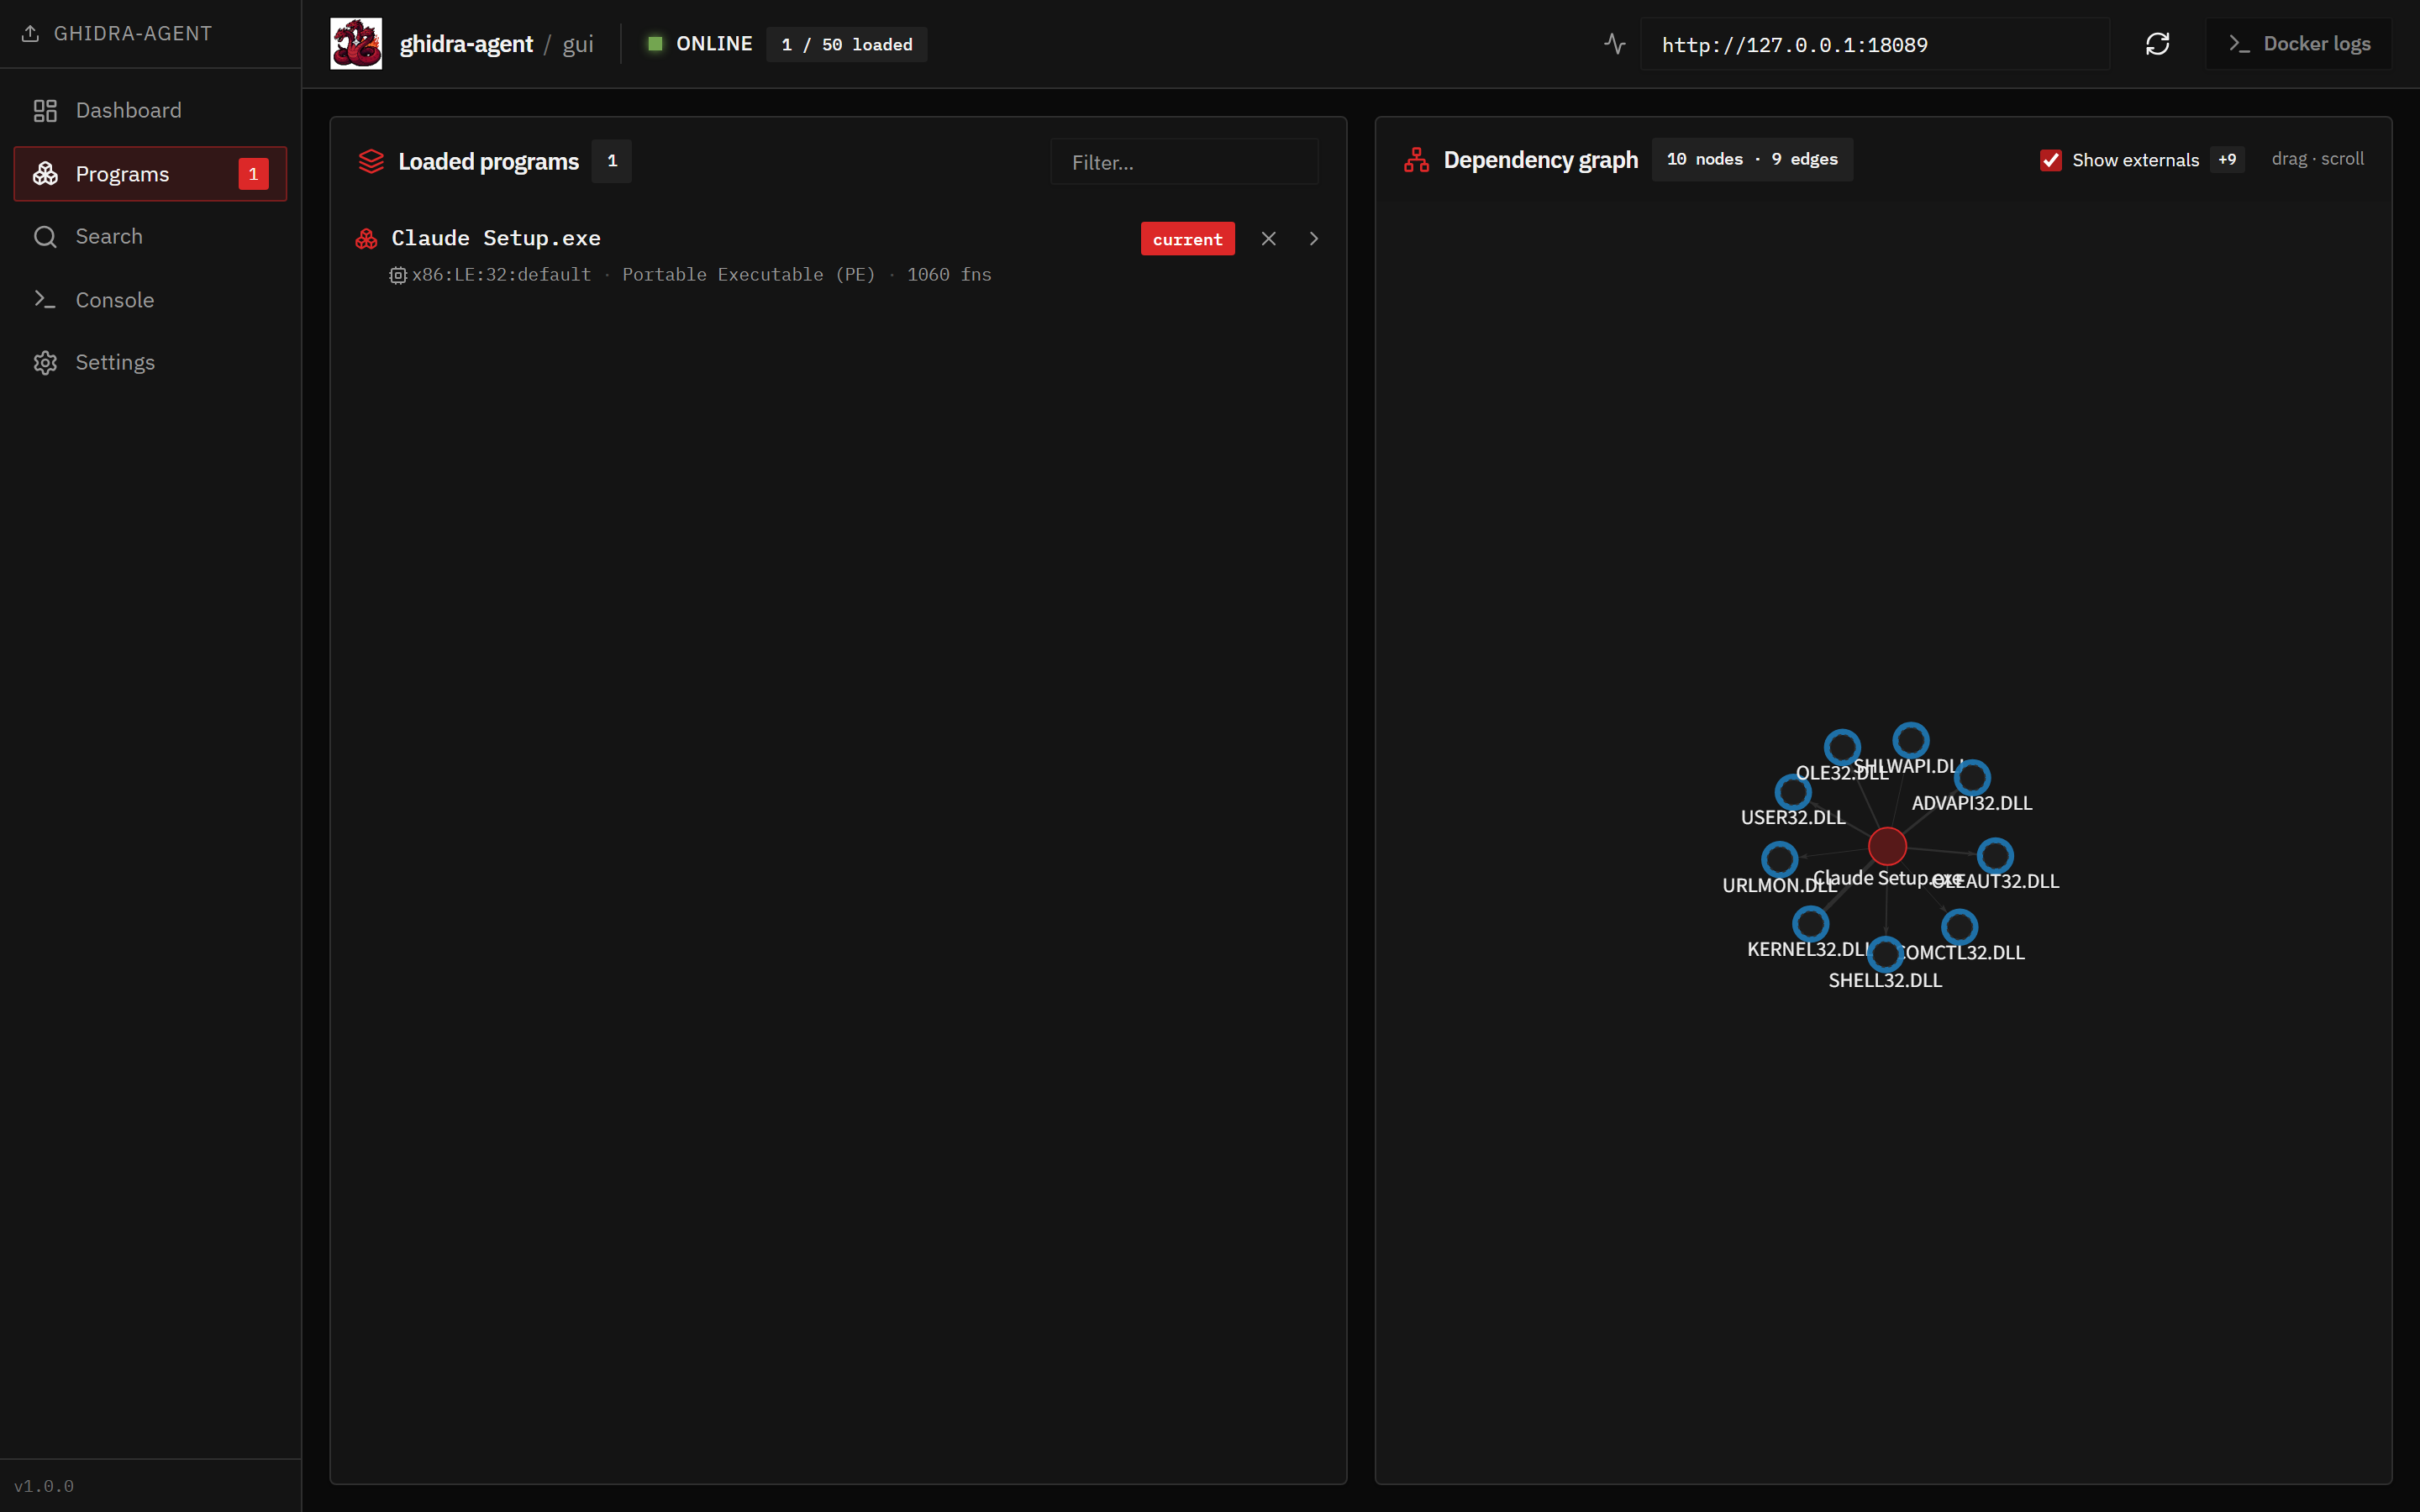Click the activity pulse icon beside URL

click(1614, 44)
